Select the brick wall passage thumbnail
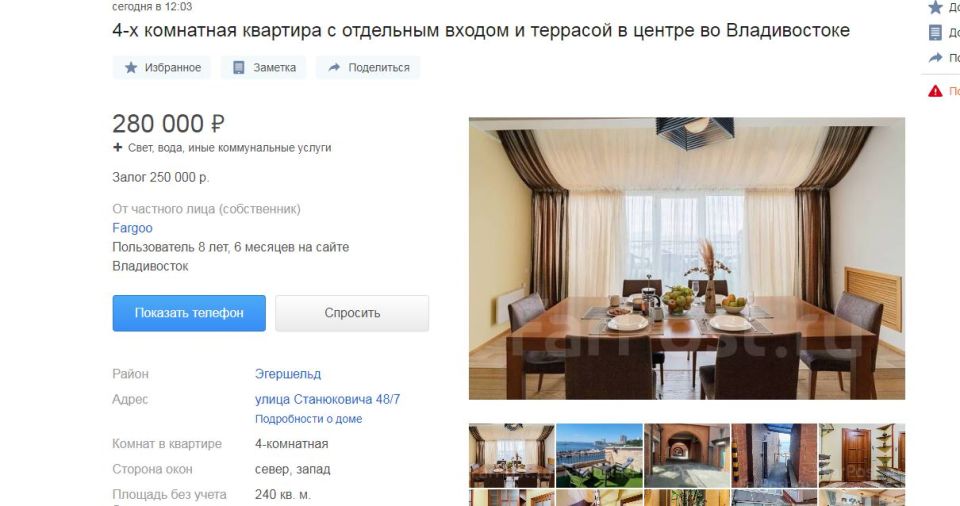960x506 pixels. click(x=774, y=456)
